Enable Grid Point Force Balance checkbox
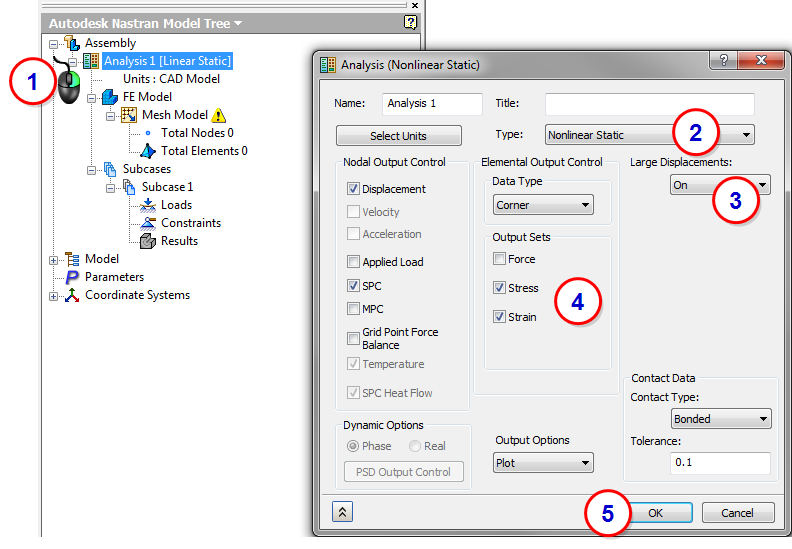The width and height of the screenshot is (792, 549). point(353,338)
